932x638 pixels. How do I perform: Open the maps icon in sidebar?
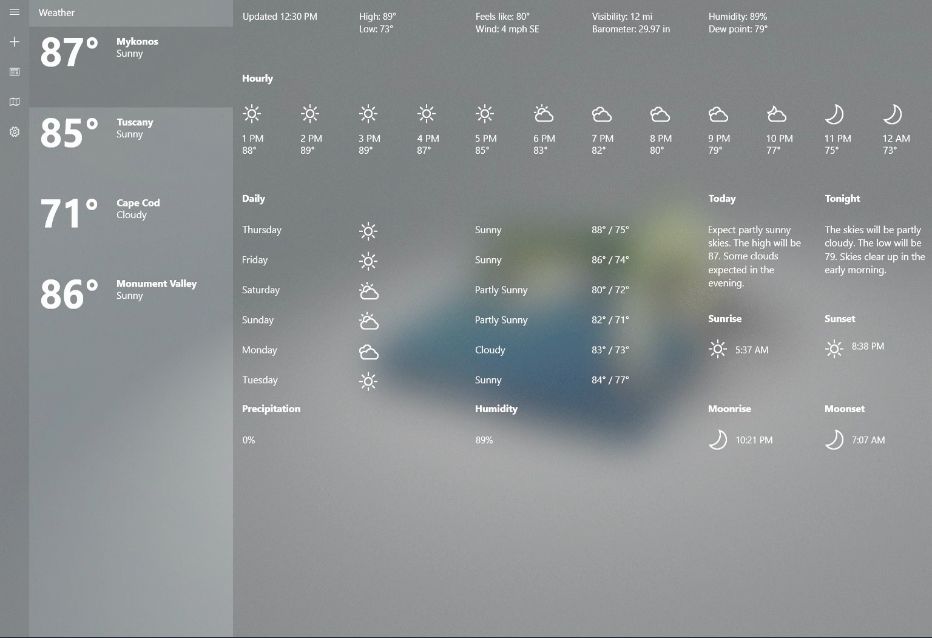point(14,102)
